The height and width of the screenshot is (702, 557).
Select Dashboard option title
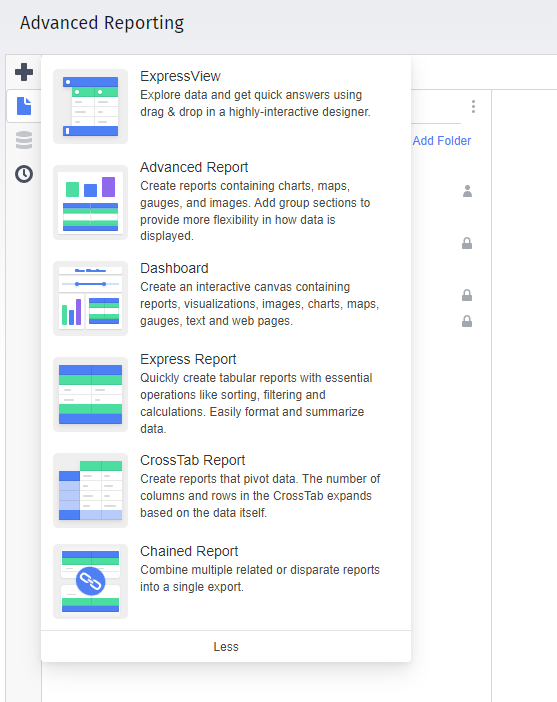[174, 268]
